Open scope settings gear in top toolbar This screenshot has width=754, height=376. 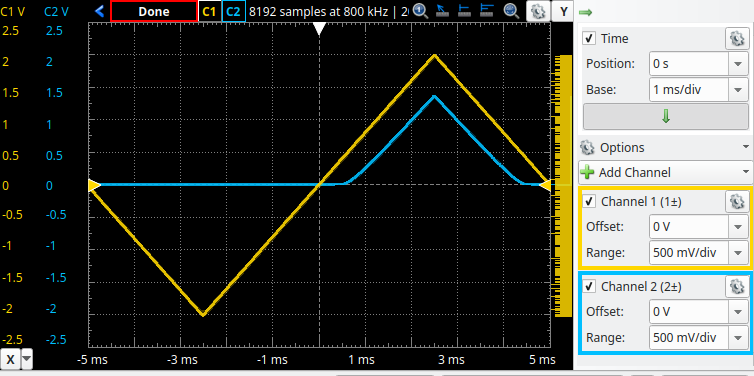pos(538,11)
